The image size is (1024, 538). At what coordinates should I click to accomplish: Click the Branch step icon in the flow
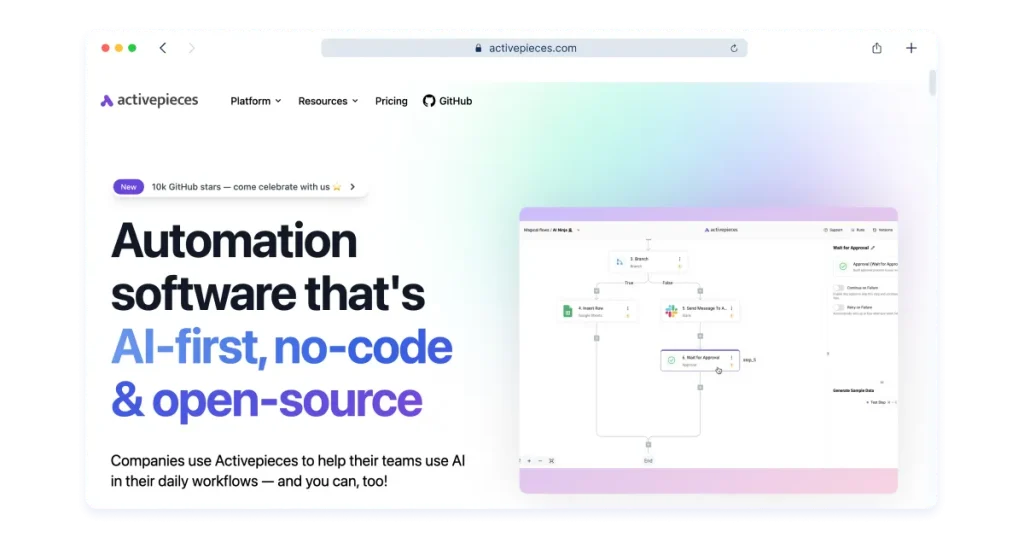[619, 262]
